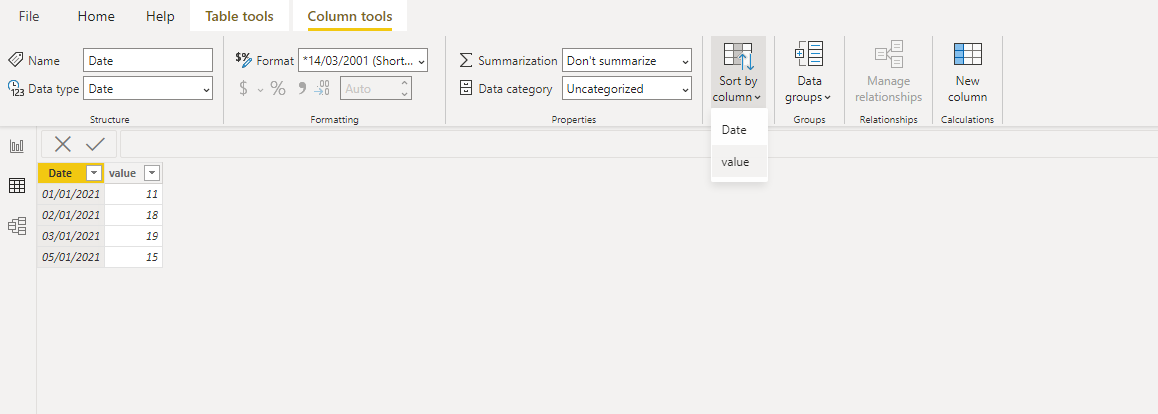Click the Name tag icon
Screen dimensions: 1158x414
pos(16,61)
